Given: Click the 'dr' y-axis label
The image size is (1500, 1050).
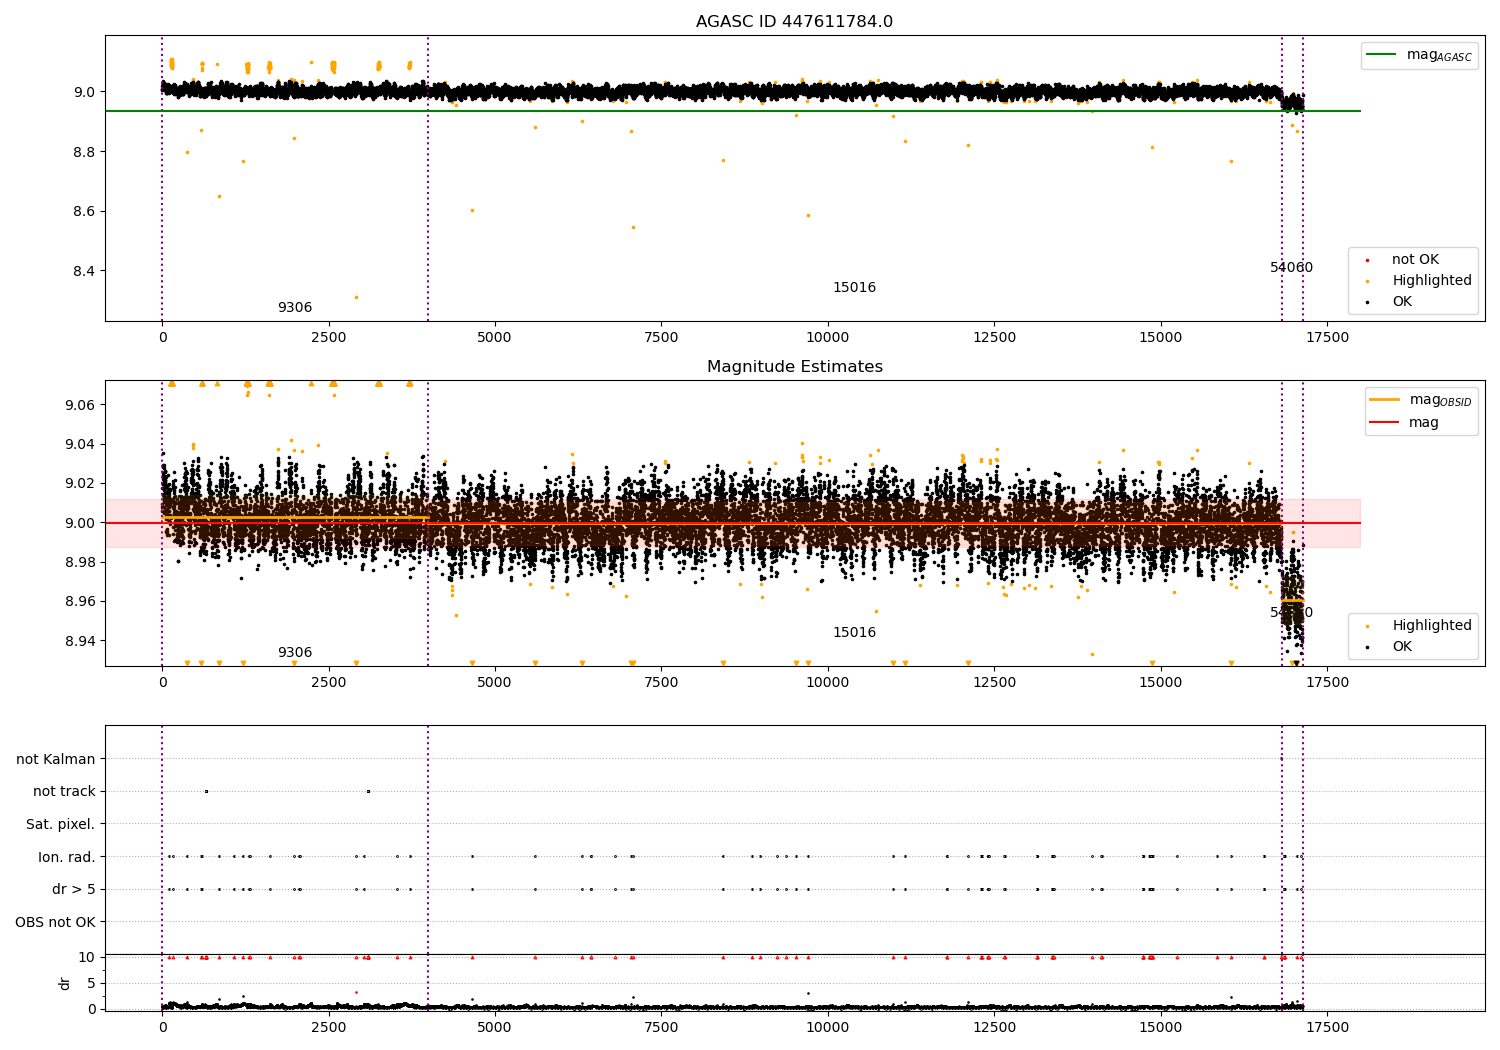Looking at the screenshot, I should pos(65,983).
